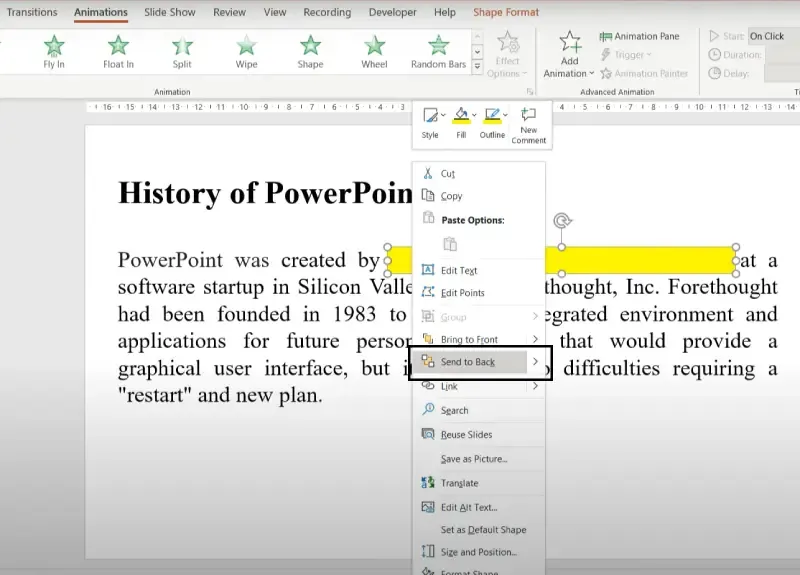800x575 pixels.
Task: Expand the animation gallery More arrow
Action: tap(478, 67)
